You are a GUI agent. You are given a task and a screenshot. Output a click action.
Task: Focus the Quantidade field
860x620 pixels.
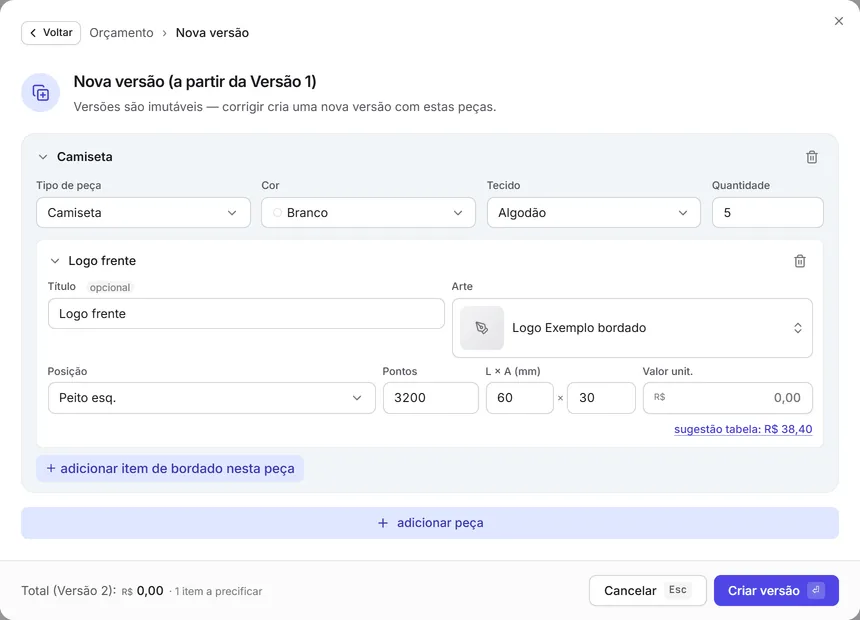pos(767,213)
